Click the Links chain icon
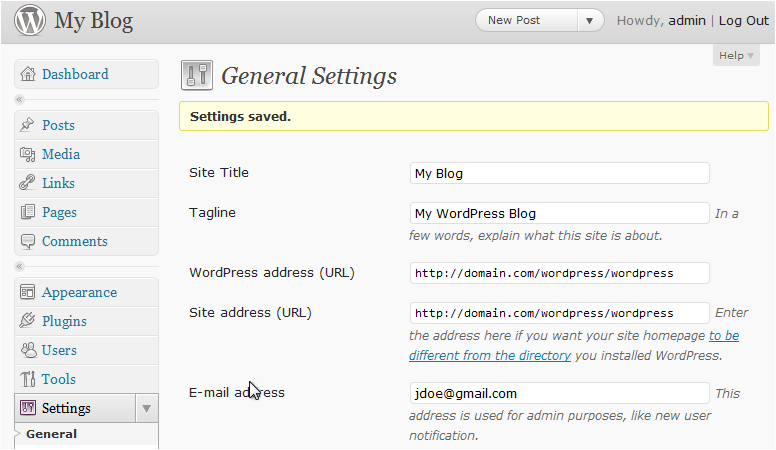776x450 pixels. [27, 183]
